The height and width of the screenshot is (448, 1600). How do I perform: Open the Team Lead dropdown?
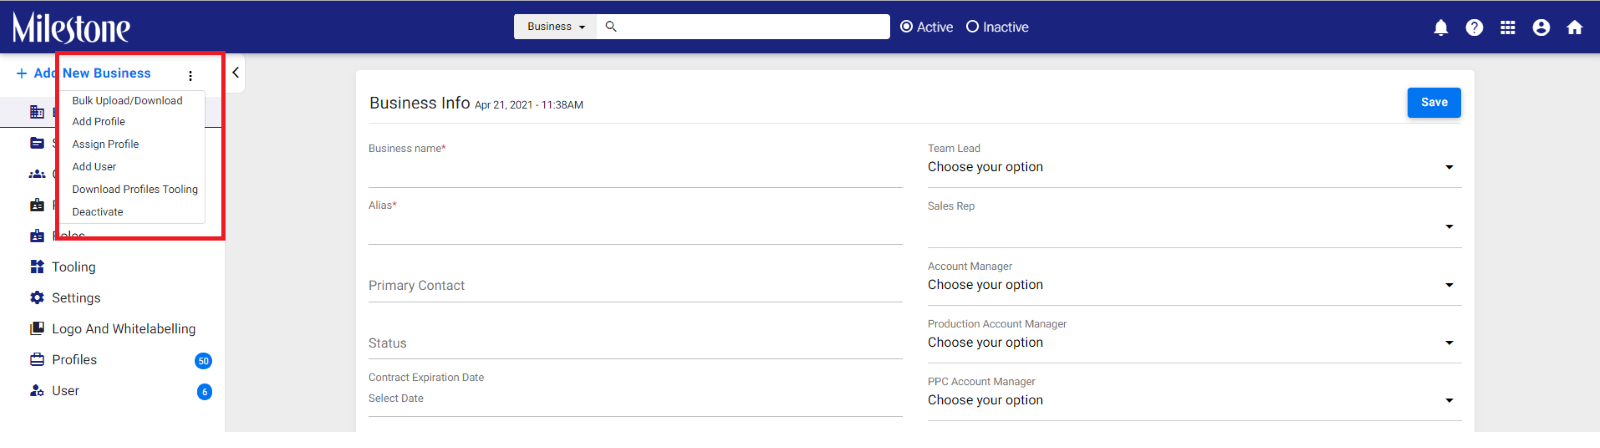tap(1194, 167)
